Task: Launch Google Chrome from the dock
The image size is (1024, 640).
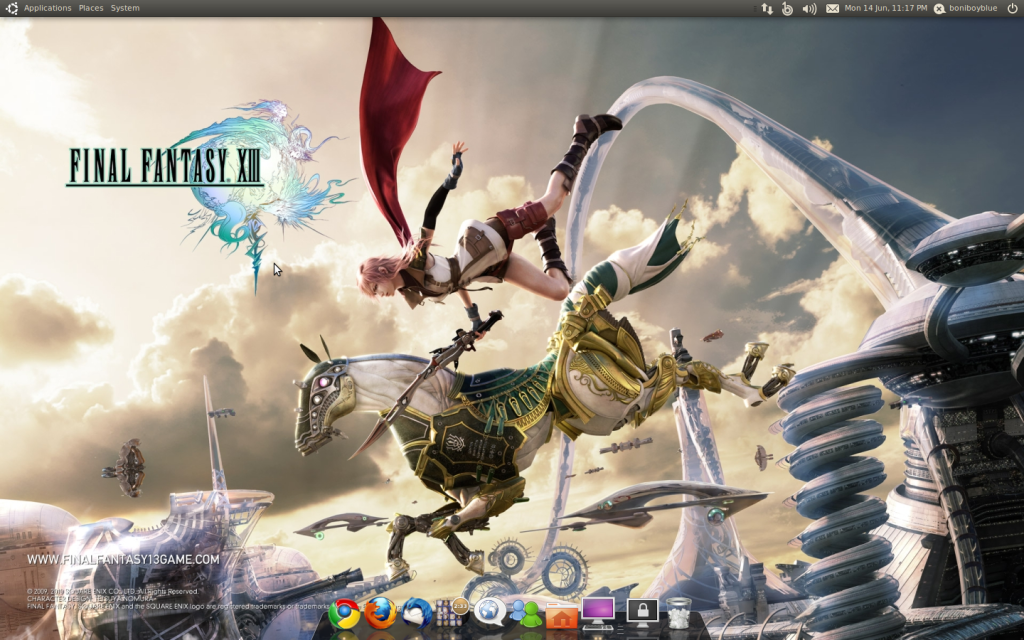Action: point(344,614)
